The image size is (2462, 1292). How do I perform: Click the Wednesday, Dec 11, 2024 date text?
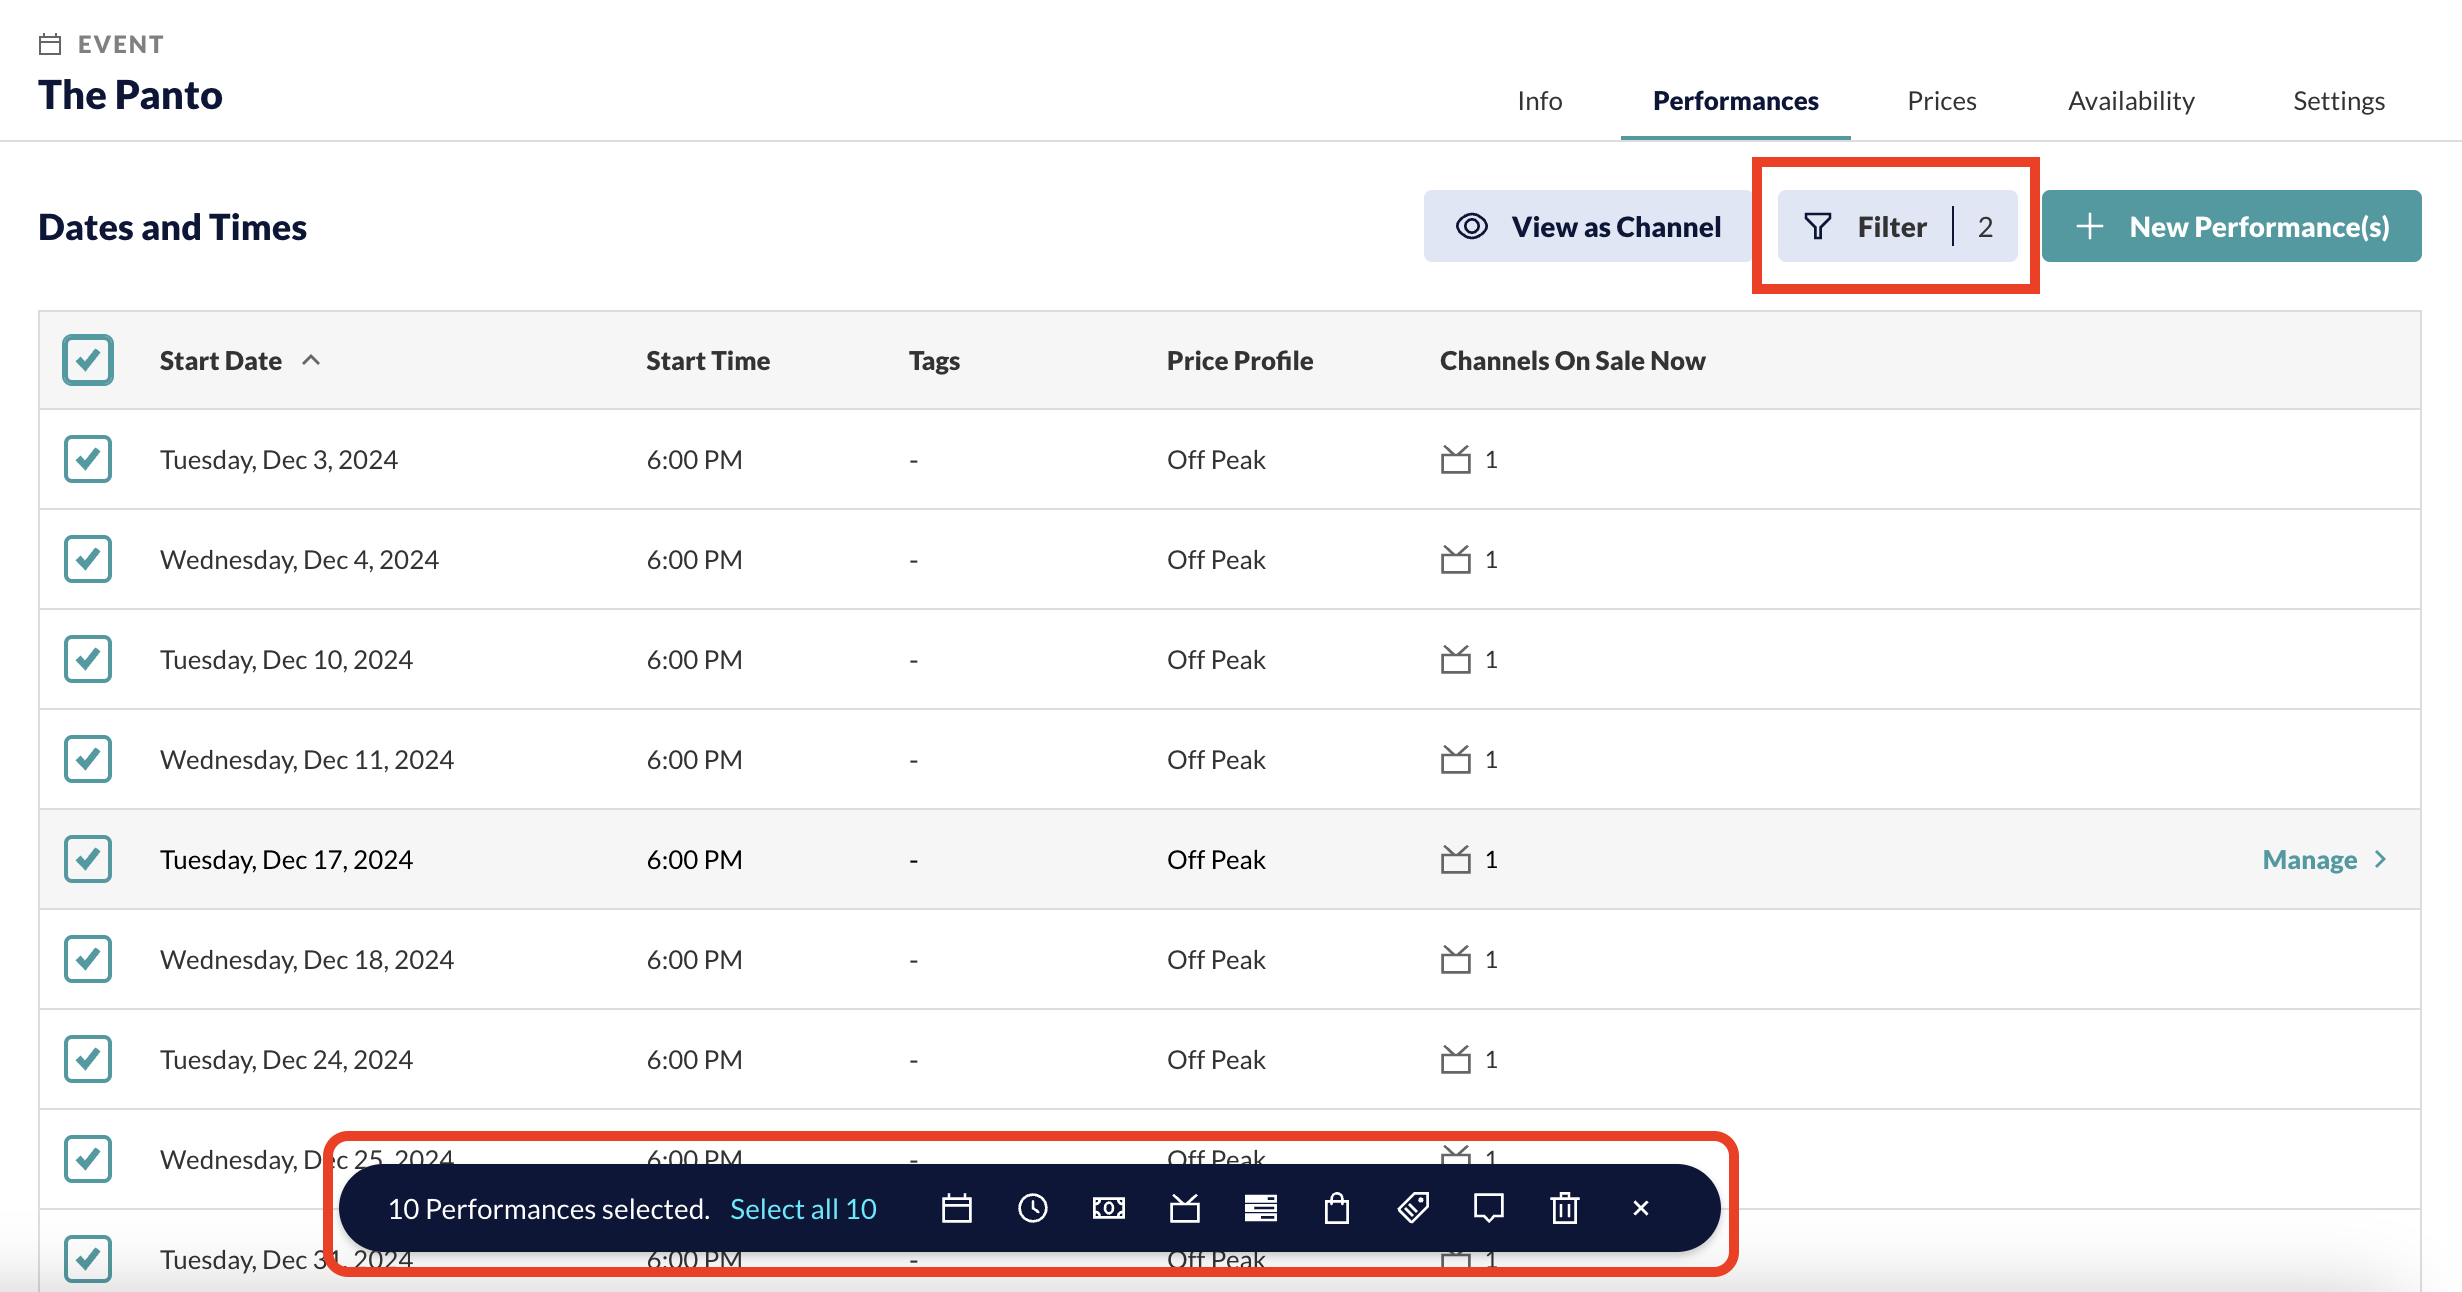pos(306,760)
